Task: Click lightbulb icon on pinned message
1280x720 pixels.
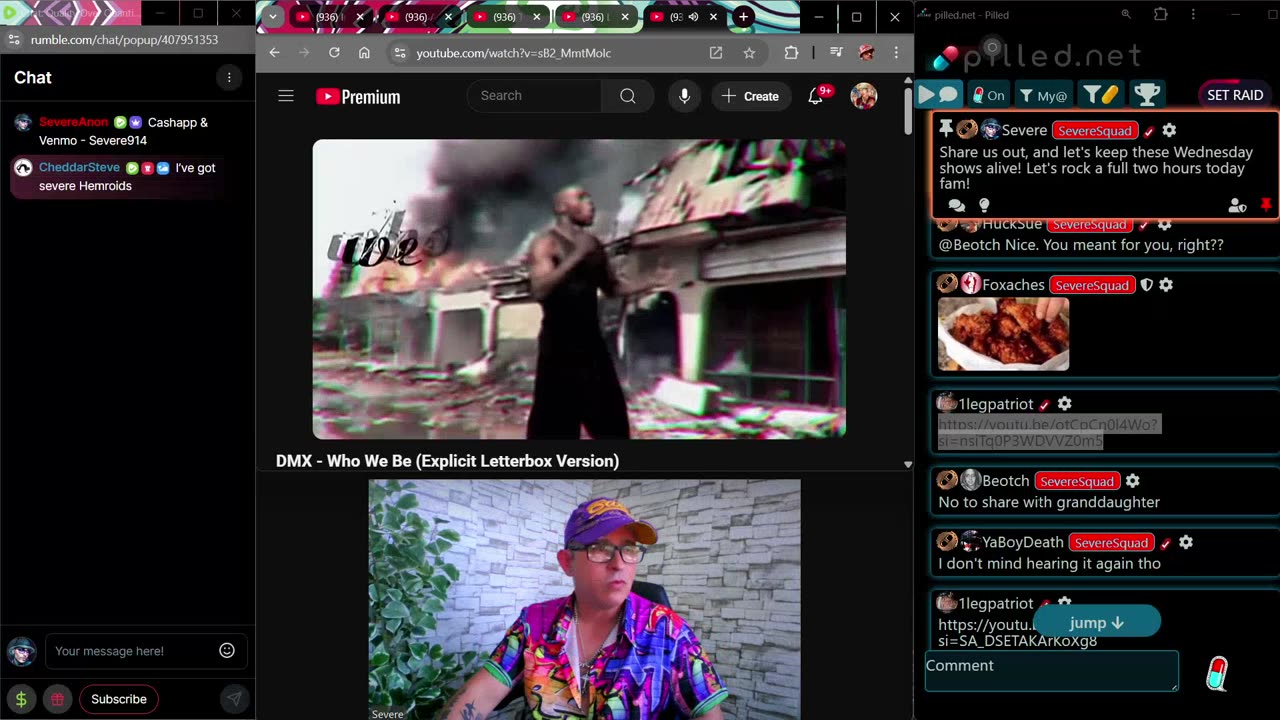Action: click(x=984, y=205)
